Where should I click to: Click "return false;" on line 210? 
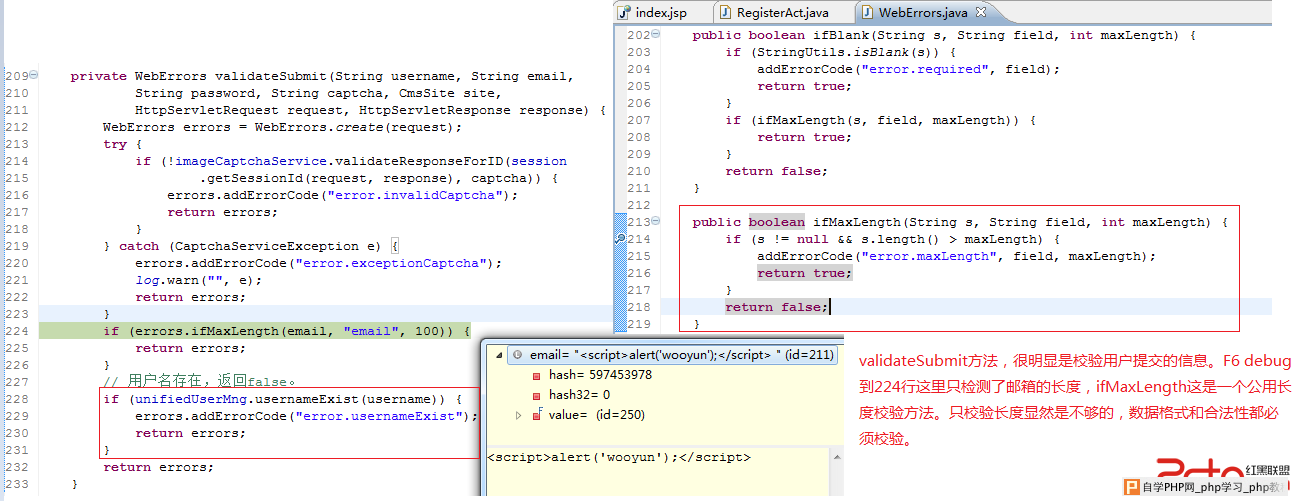click(776, 171)
